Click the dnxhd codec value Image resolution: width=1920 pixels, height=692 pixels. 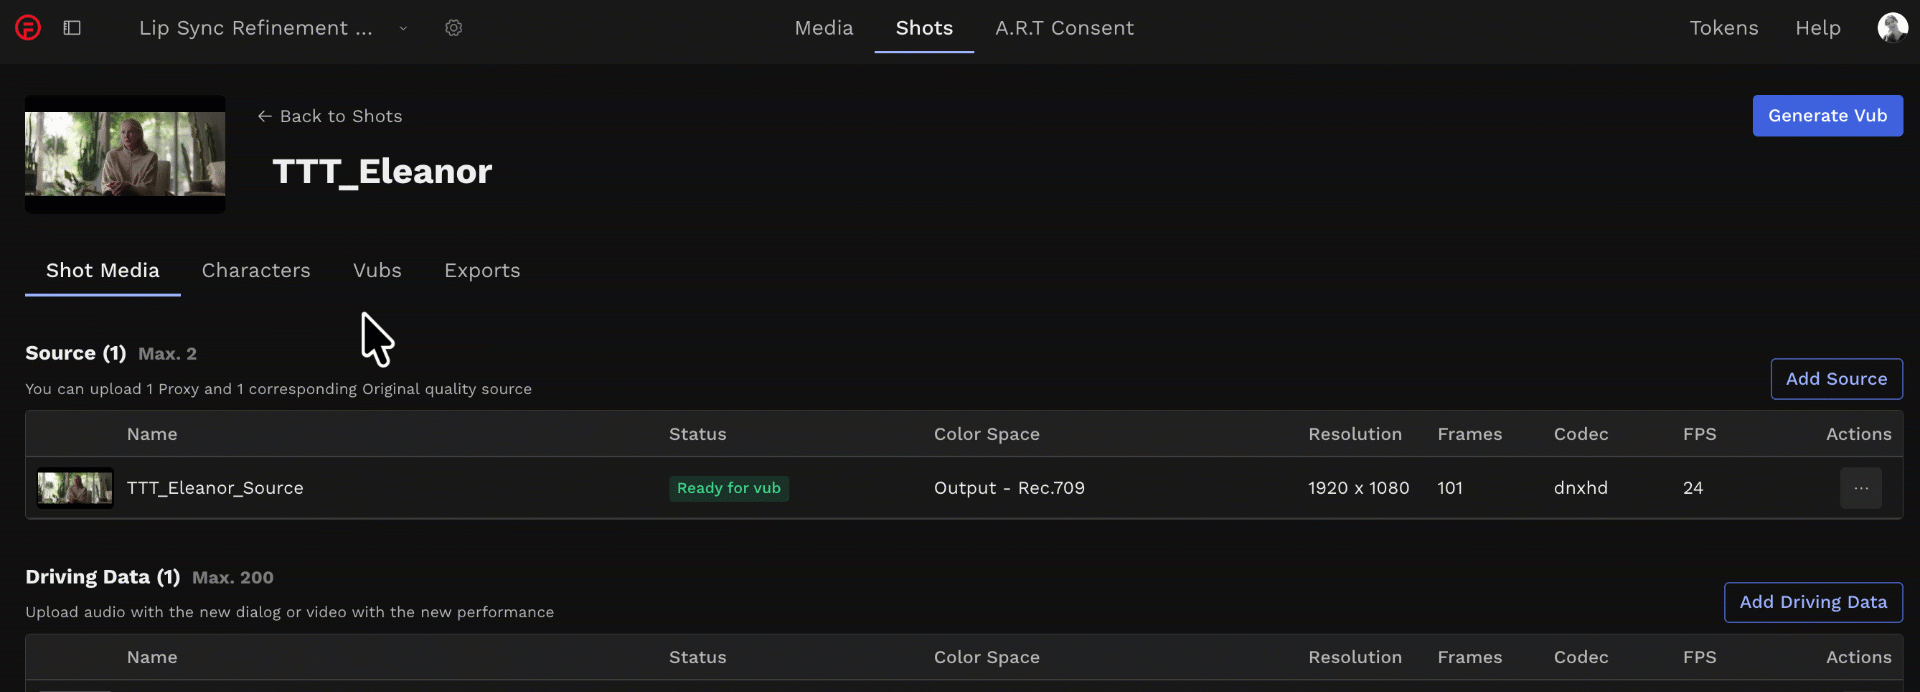[1581, 488]
